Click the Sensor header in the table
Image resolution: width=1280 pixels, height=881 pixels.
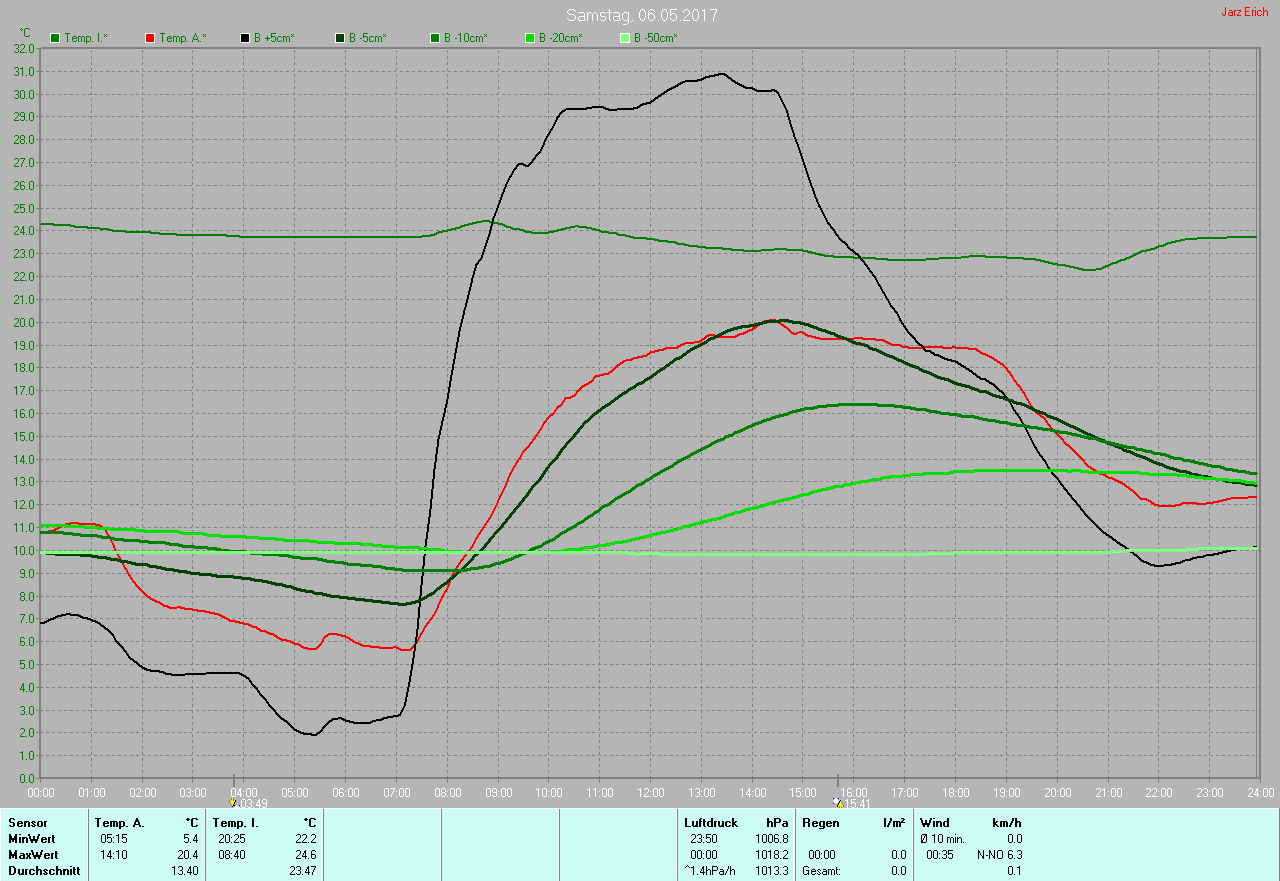click(x=27, y=822)
